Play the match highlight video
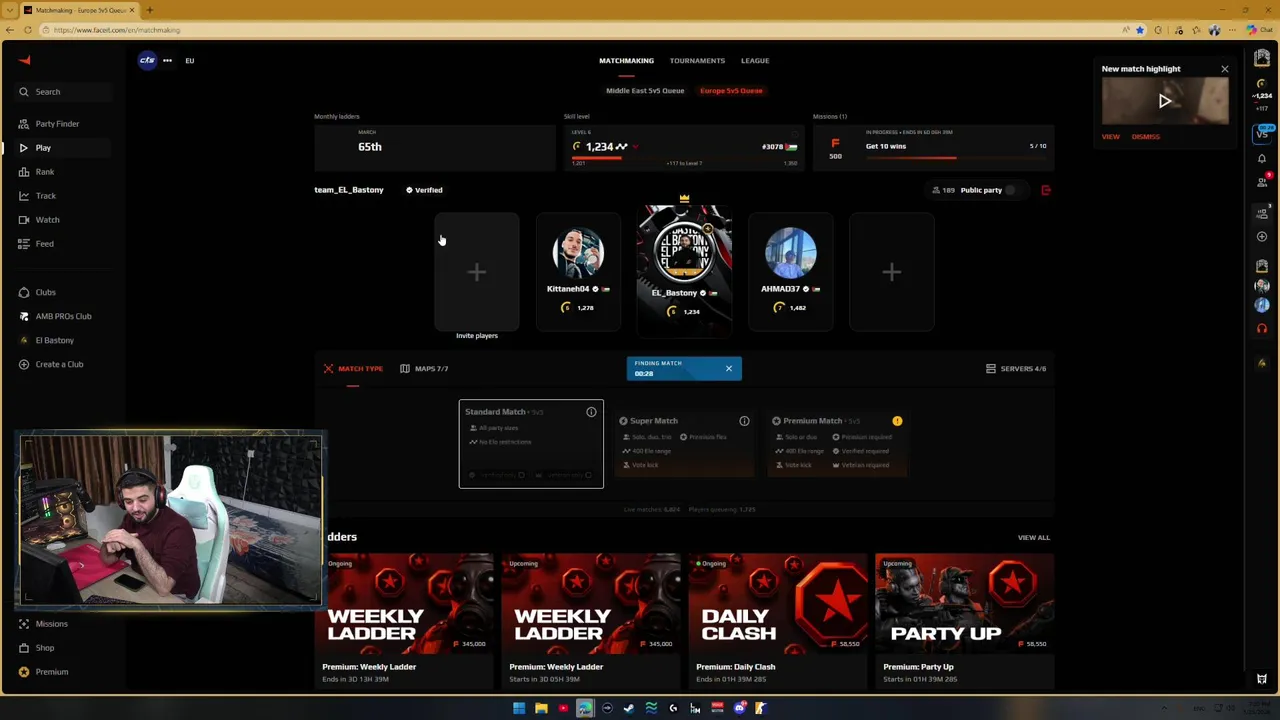Image resolution: width=1280 pixels, height=720 pixels. click(1165, 101)
